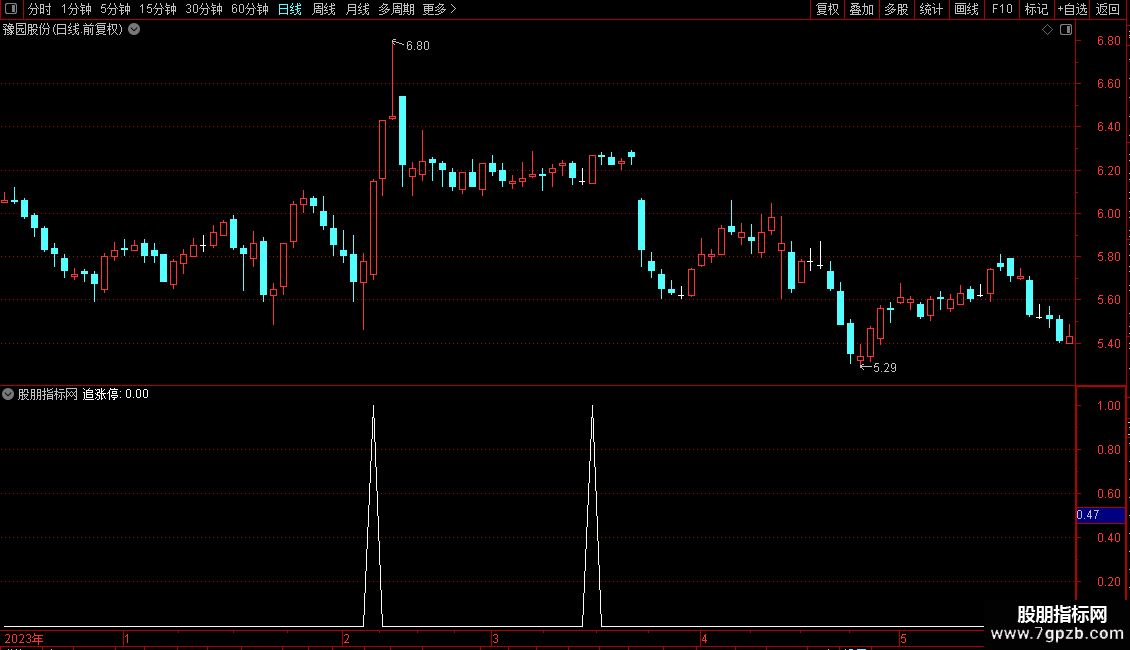Select the 15分钟 period tab

click(158, 9)
